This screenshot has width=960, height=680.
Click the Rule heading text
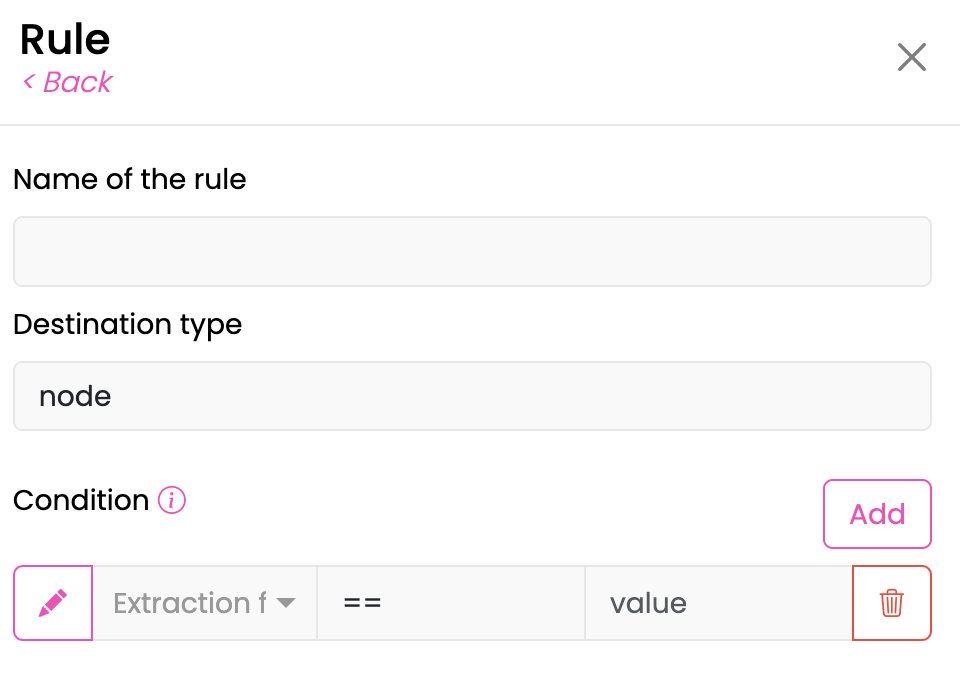[65, 39]
